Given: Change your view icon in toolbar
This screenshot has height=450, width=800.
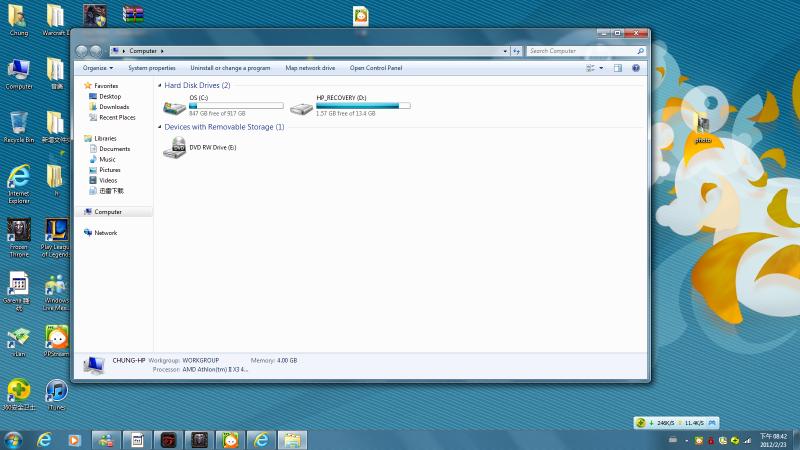Looking at the screenshot, I should pyautogui.click(x=590, y=68).
